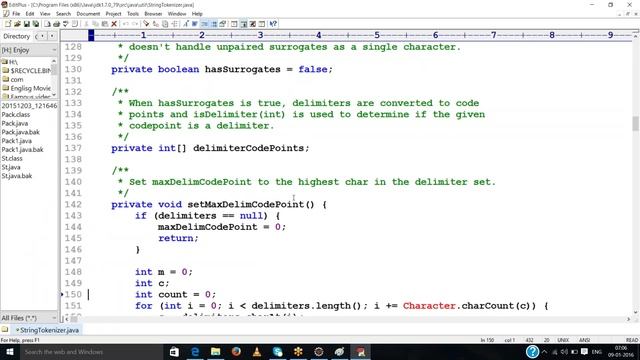Image resolution: width=640 pixels, height=360 pixels.
Task: Click the Cut scissors toolbar icon
Action: (87, 24)
